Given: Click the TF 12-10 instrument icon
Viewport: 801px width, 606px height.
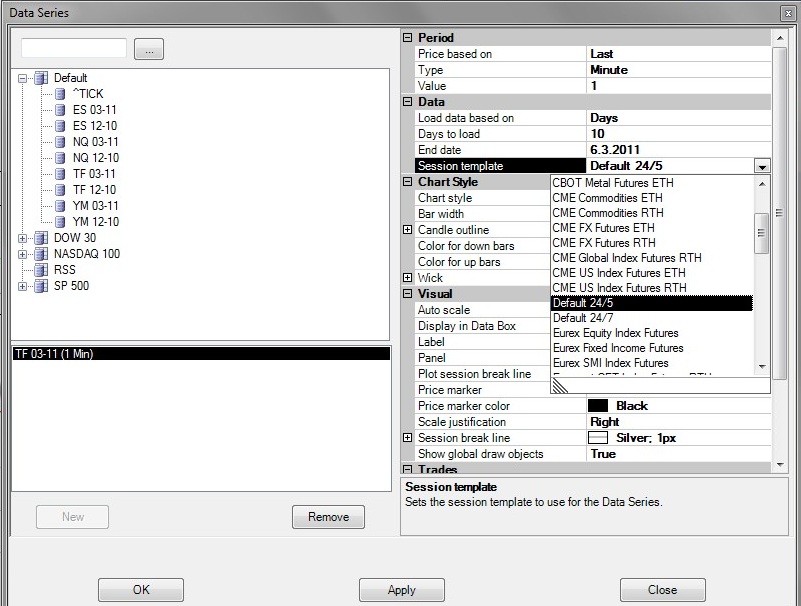Looking at the screenshot, I should 61,190.
